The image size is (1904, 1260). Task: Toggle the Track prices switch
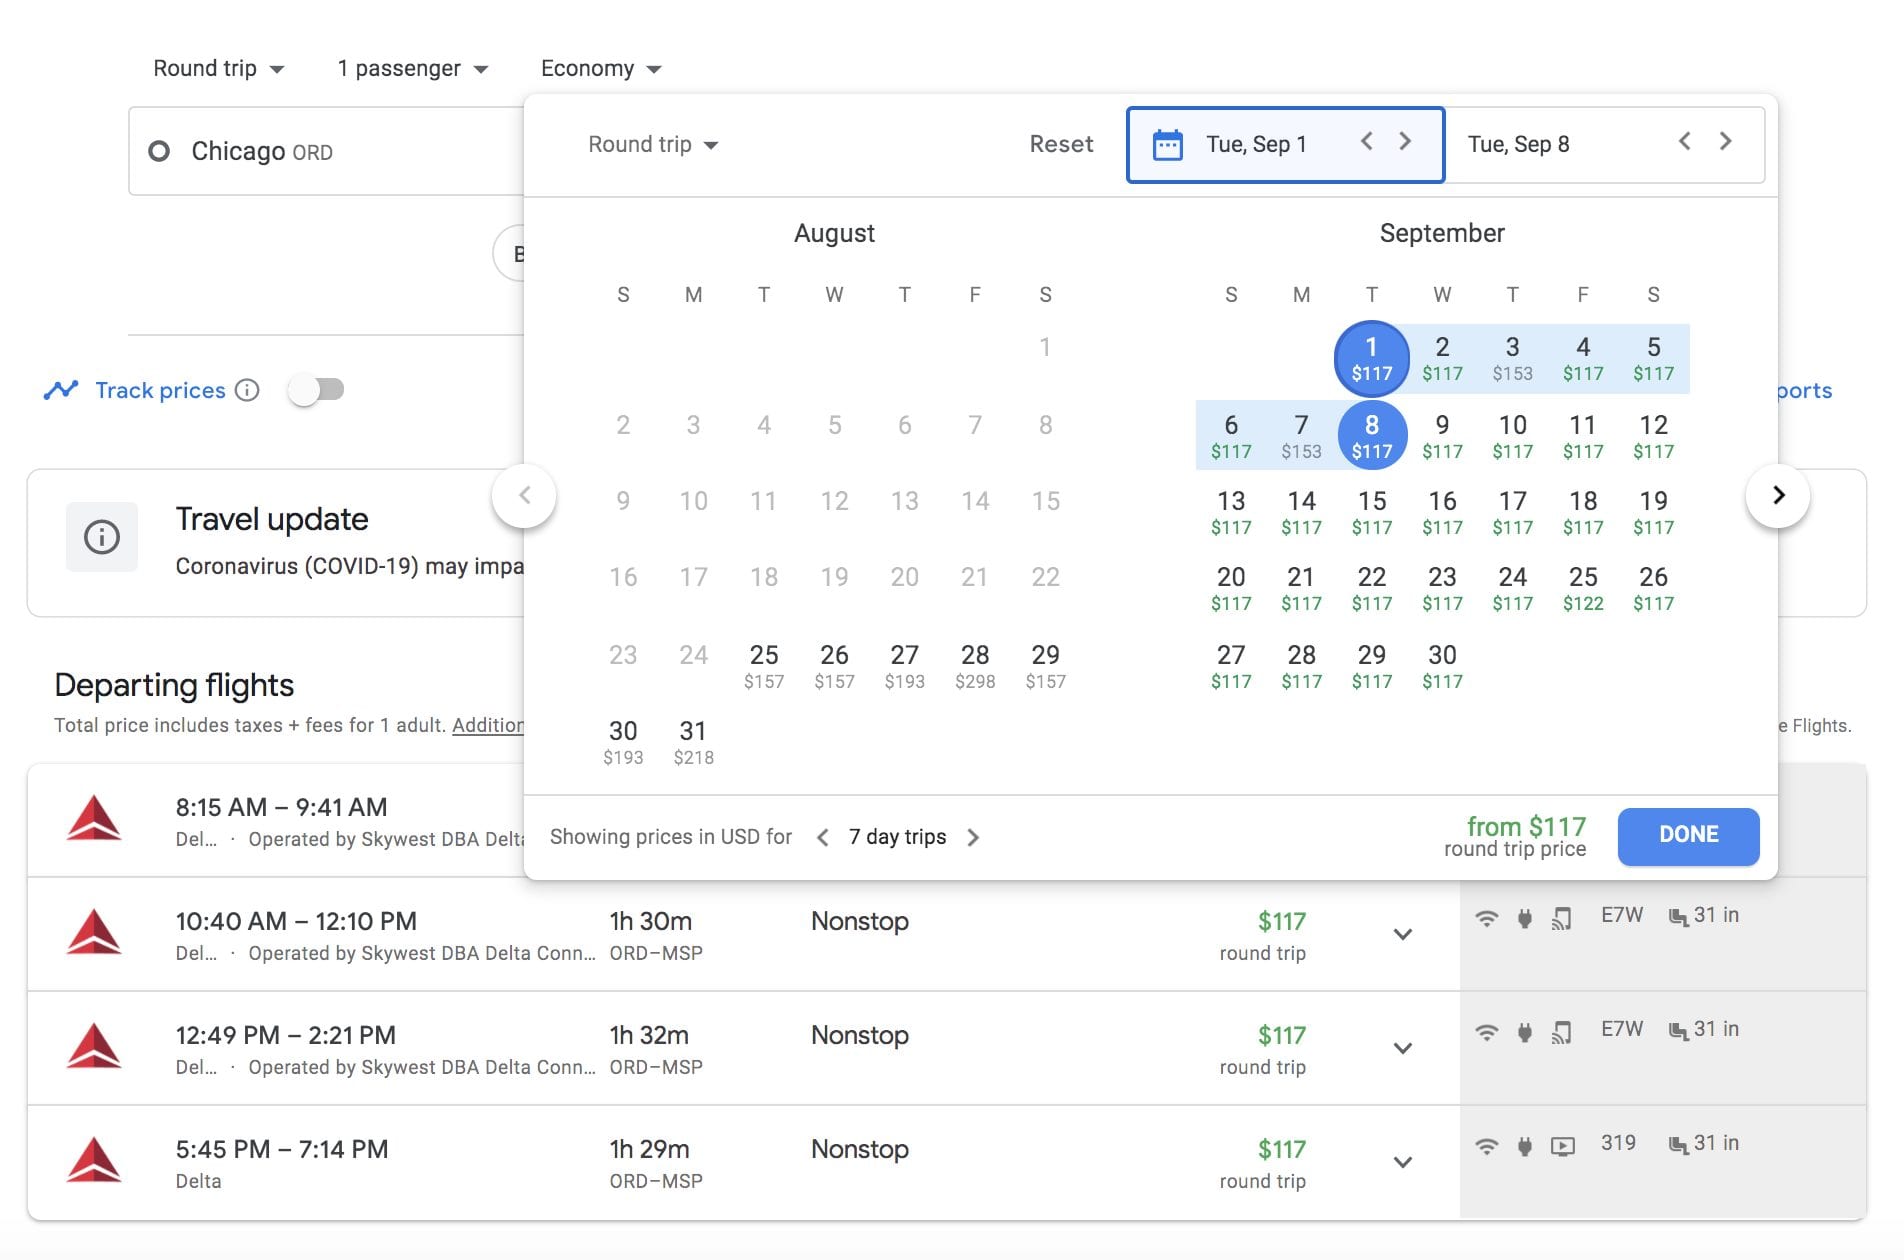point(316,390)
